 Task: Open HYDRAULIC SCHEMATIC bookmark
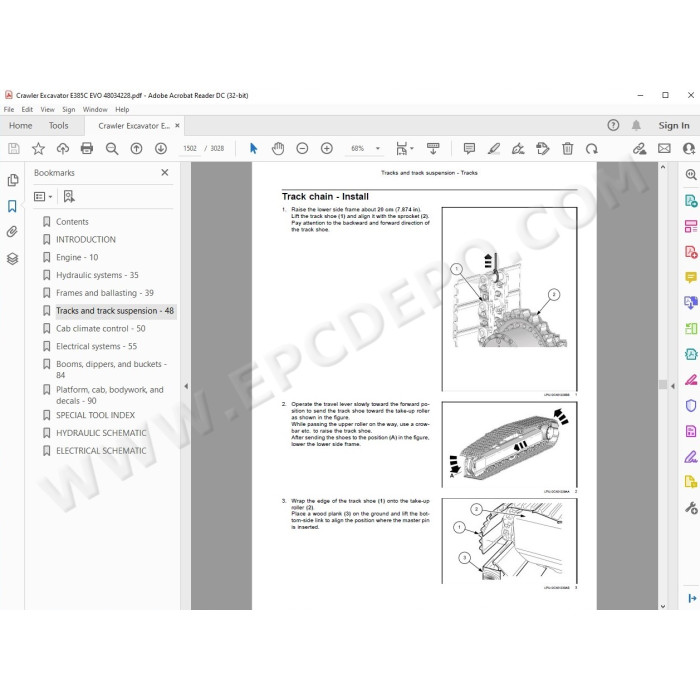click(x=101, y=433)
